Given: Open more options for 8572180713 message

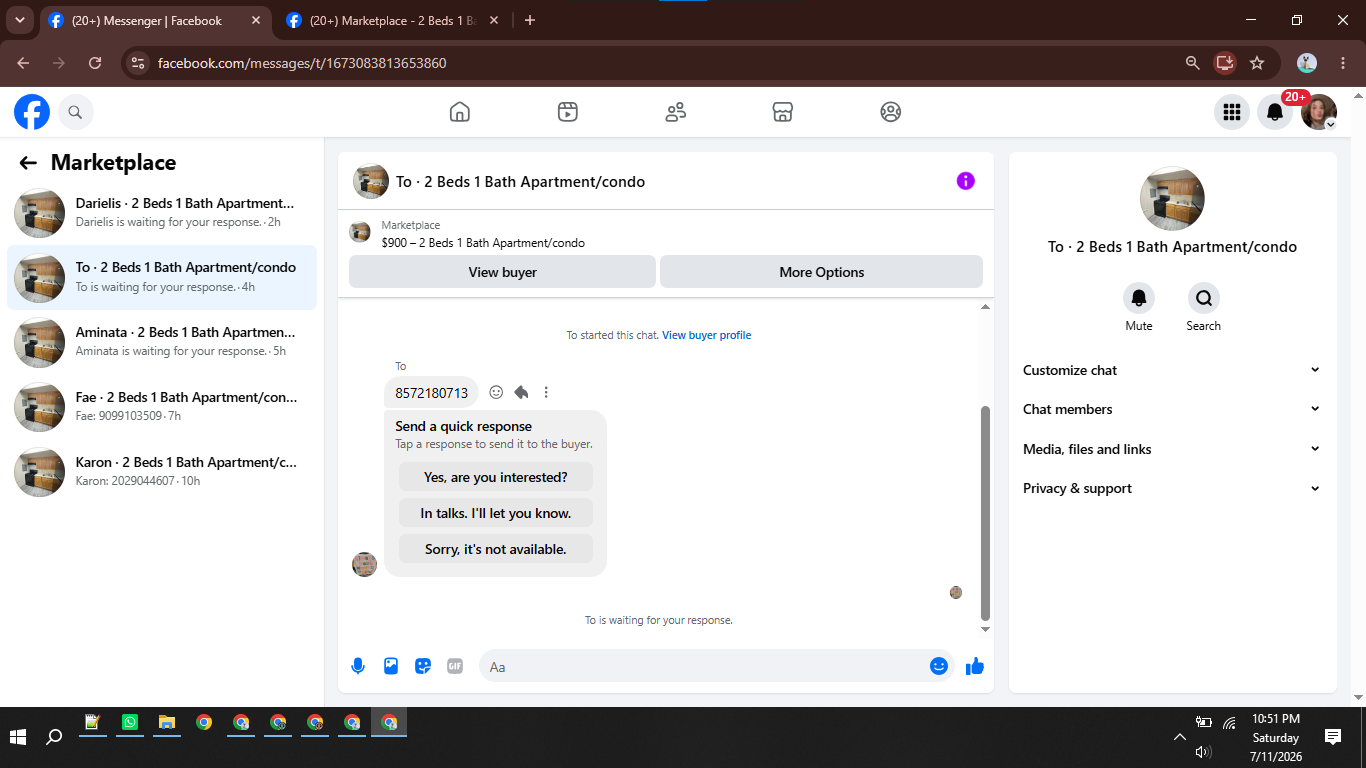Looking at the screenshot, I should pyautogui.click(x=546, y=392).
